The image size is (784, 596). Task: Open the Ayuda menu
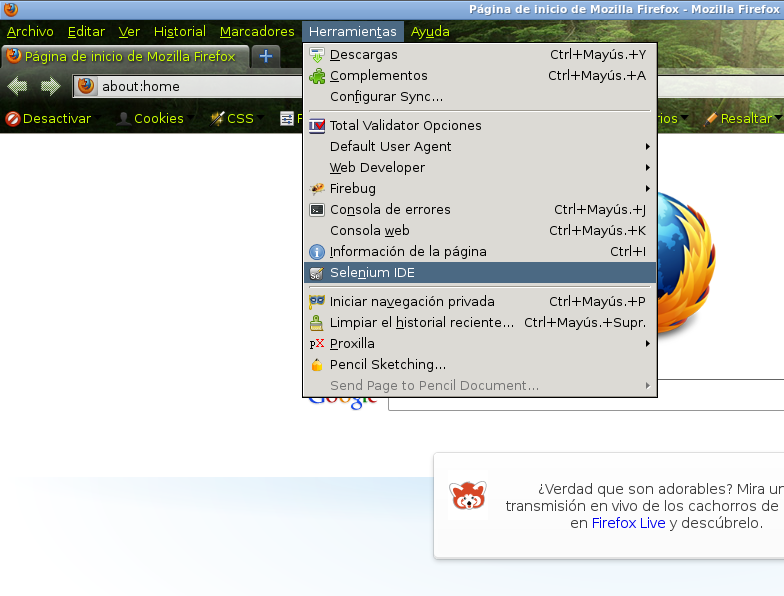point(430,32)
